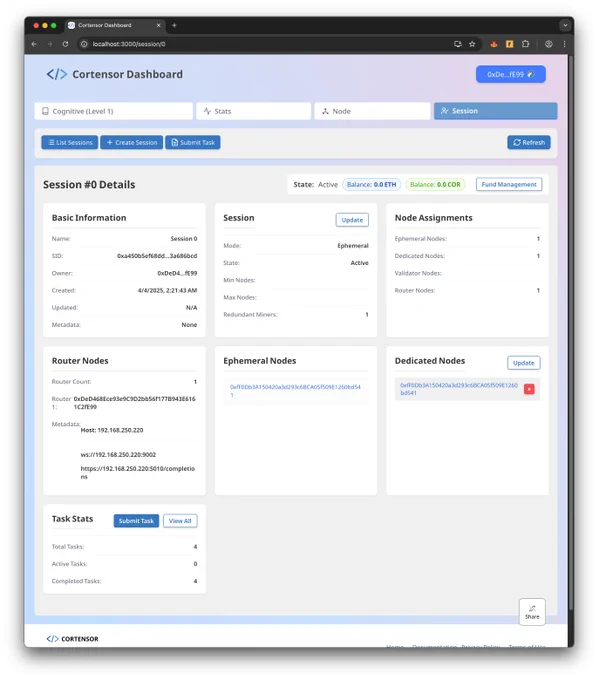This screenshot has width=599, height=680.
Task: Update the Session settings card
Action: point(352,220)
